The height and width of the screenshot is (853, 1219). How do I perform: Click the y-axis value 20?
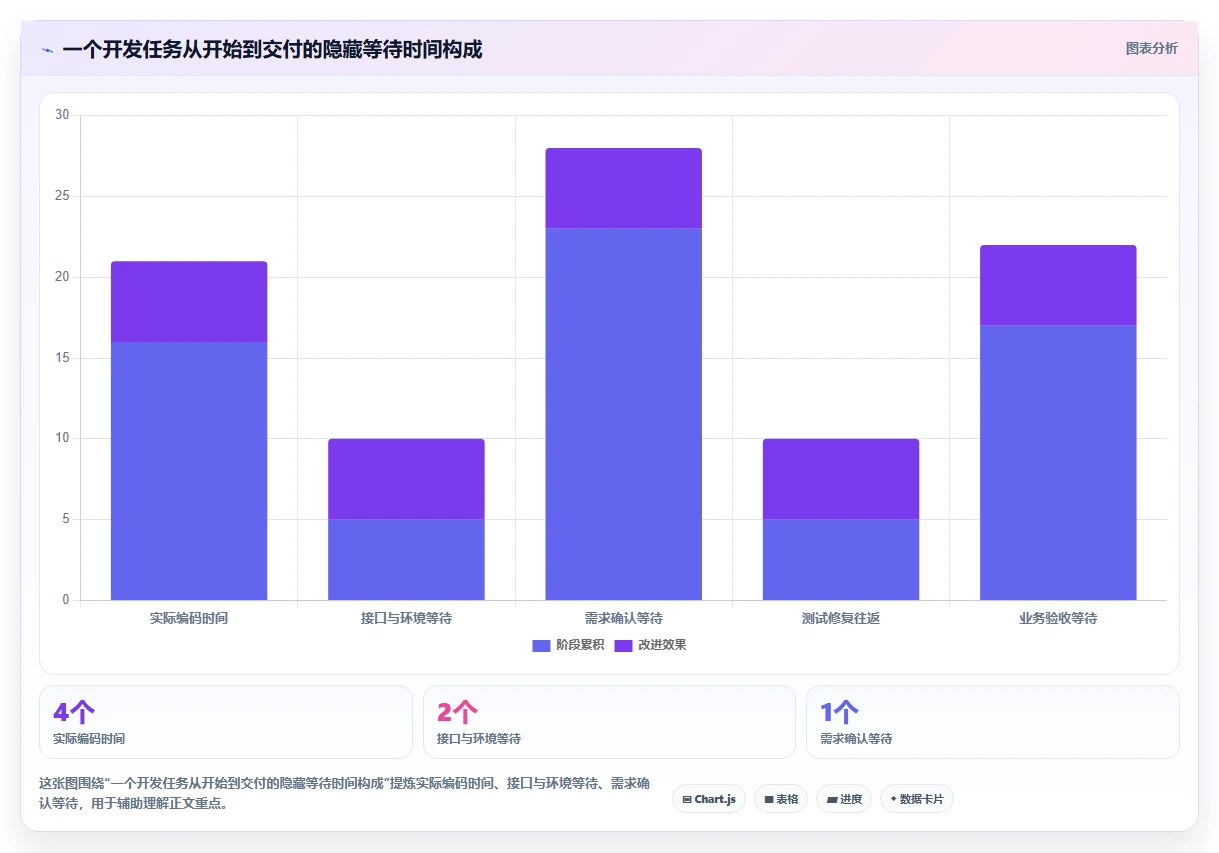coord(62,277)
